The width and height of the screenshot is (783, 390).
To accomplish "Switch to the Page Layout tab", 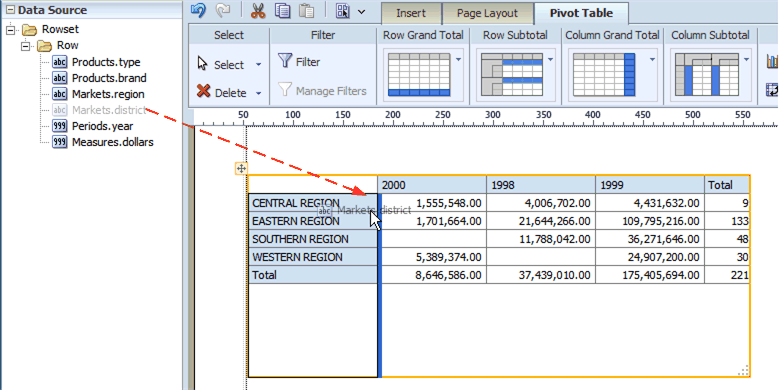I will coord(487,13).
